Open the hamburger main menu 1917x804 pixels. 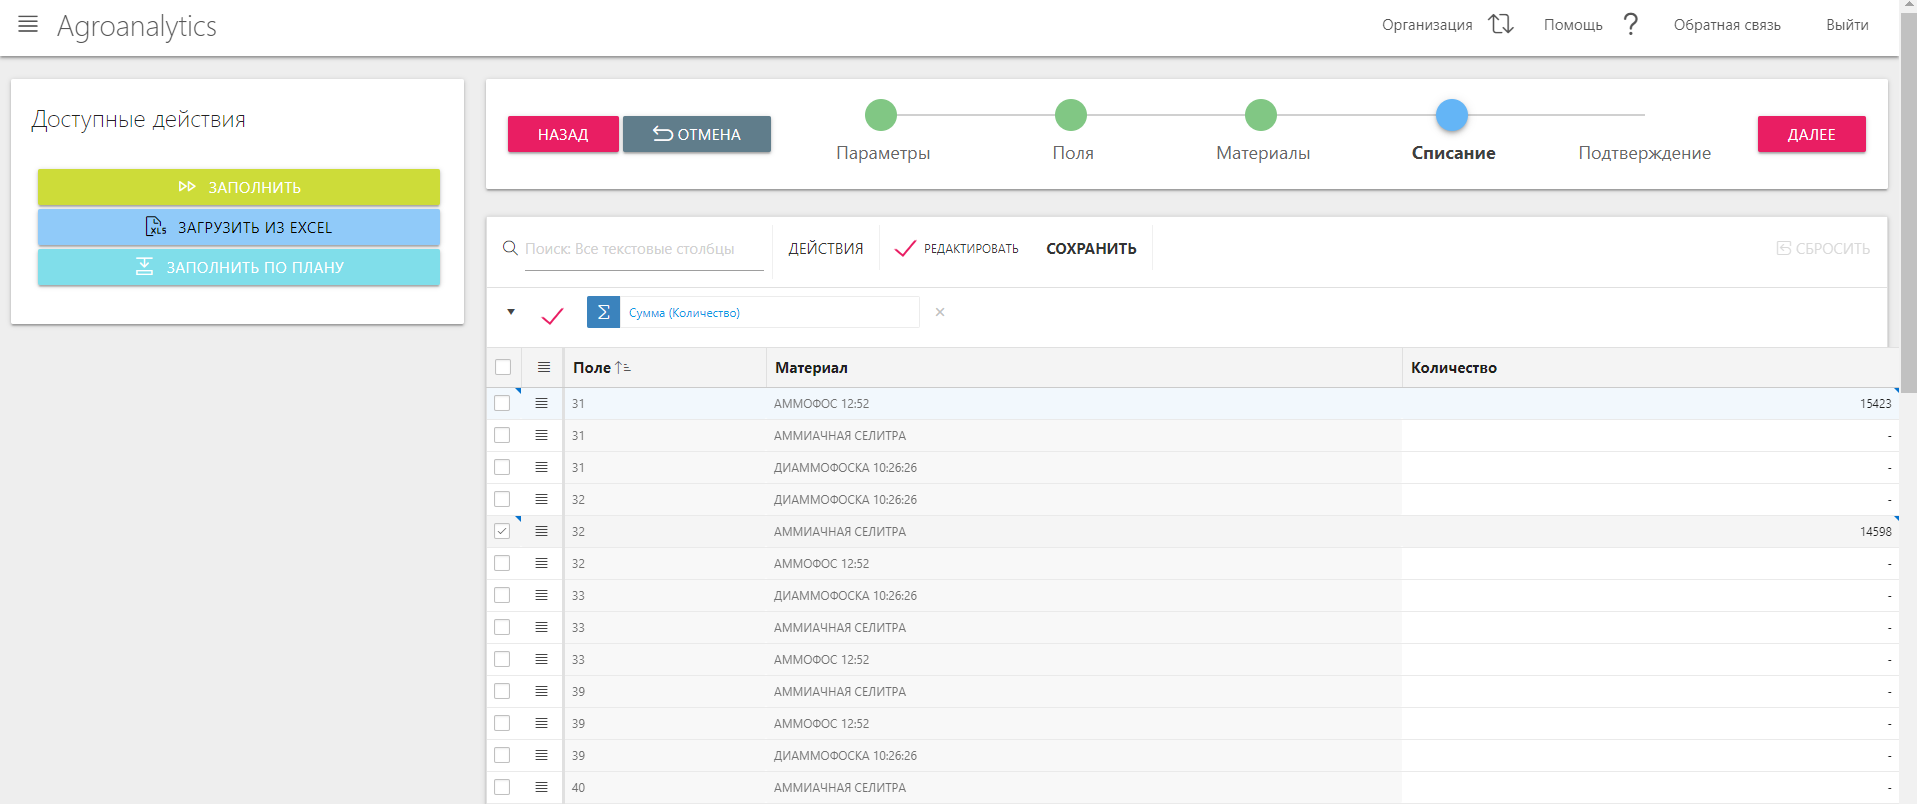[x=28, y=25]
